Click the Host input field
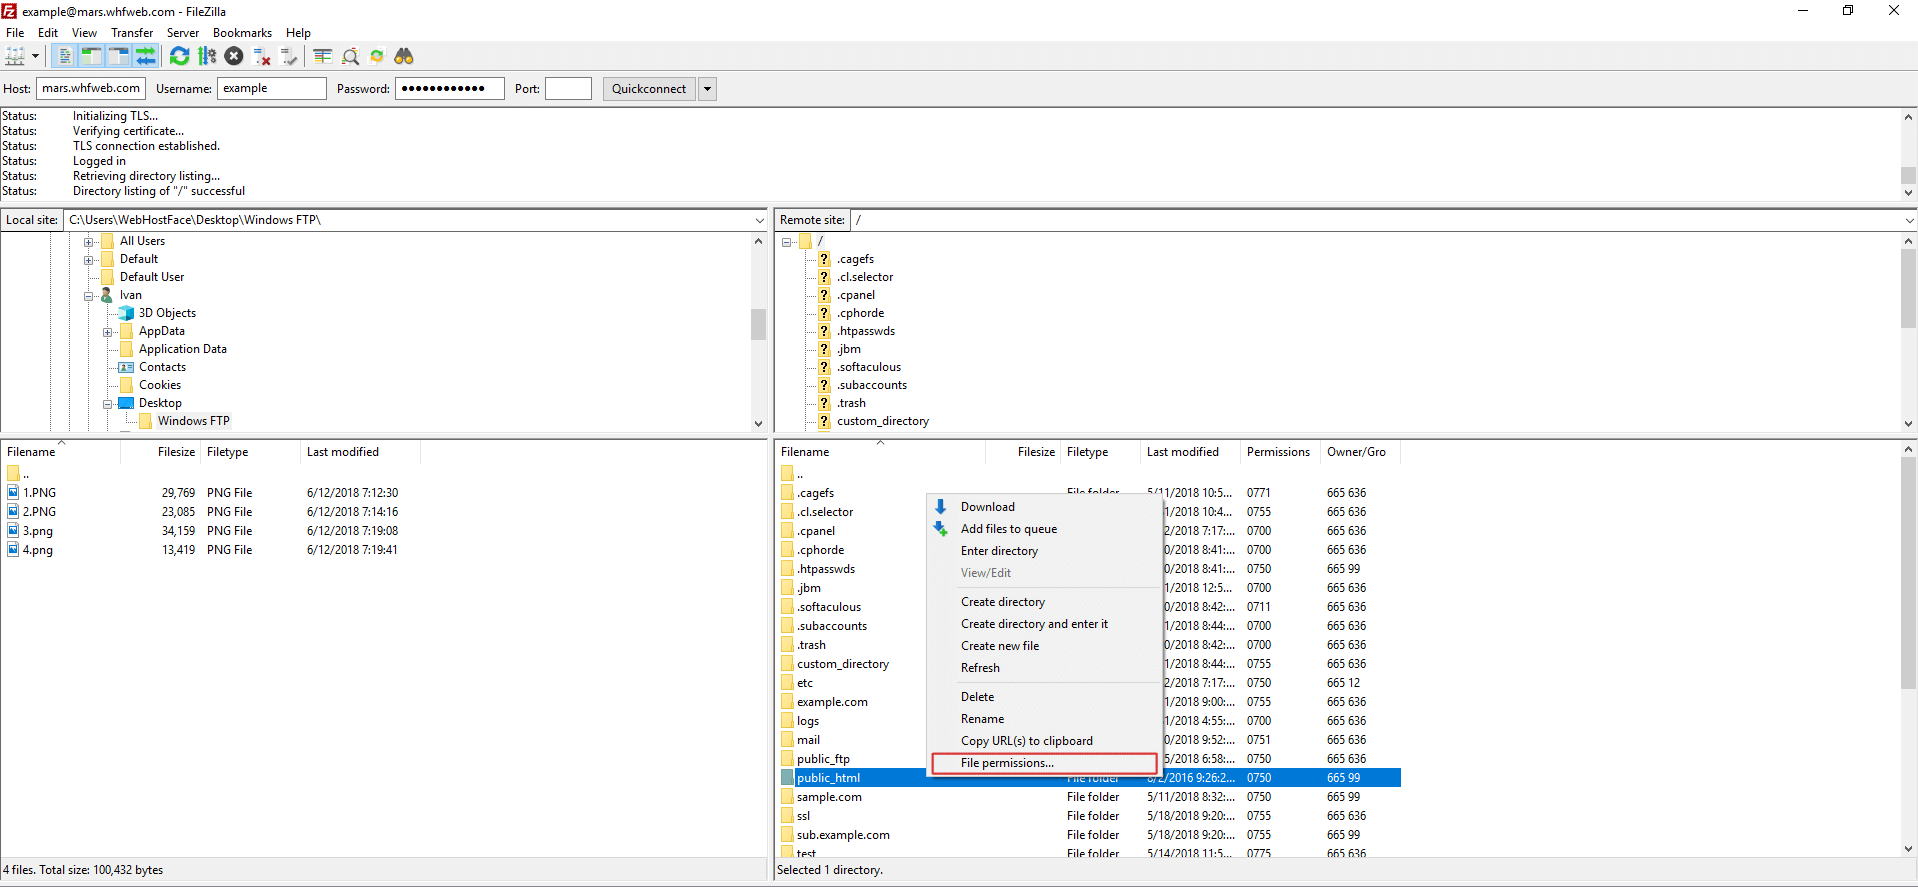 [91, 89]
